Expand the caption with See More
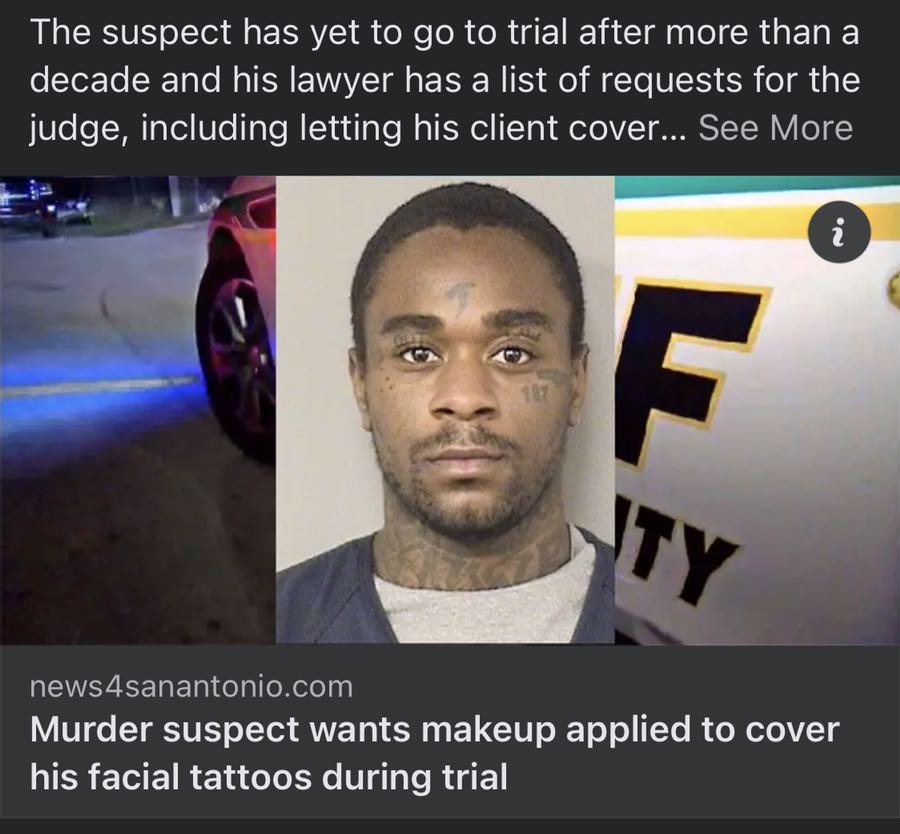The width and height of the screenshot is (900, 834). coord(775,127)
